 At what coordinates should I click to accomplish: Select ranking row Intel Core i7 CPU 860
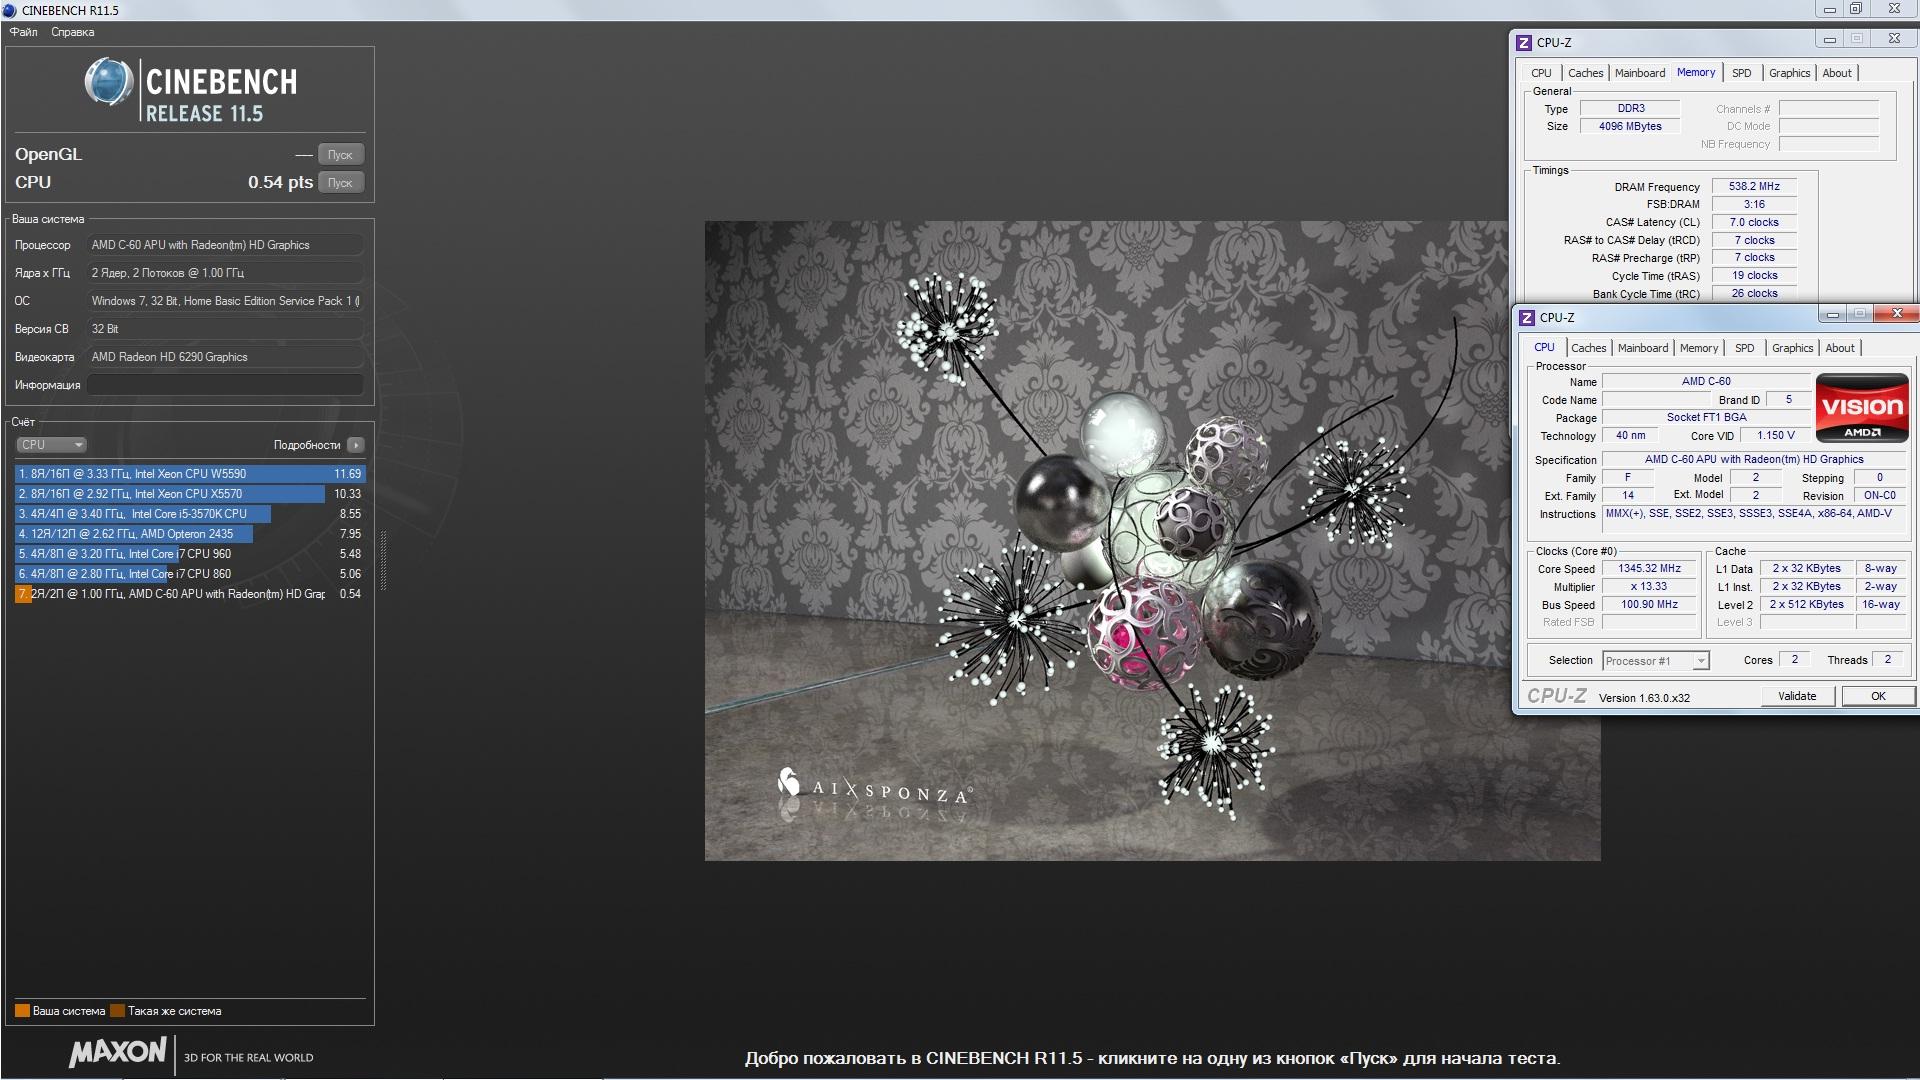point(190,574)
